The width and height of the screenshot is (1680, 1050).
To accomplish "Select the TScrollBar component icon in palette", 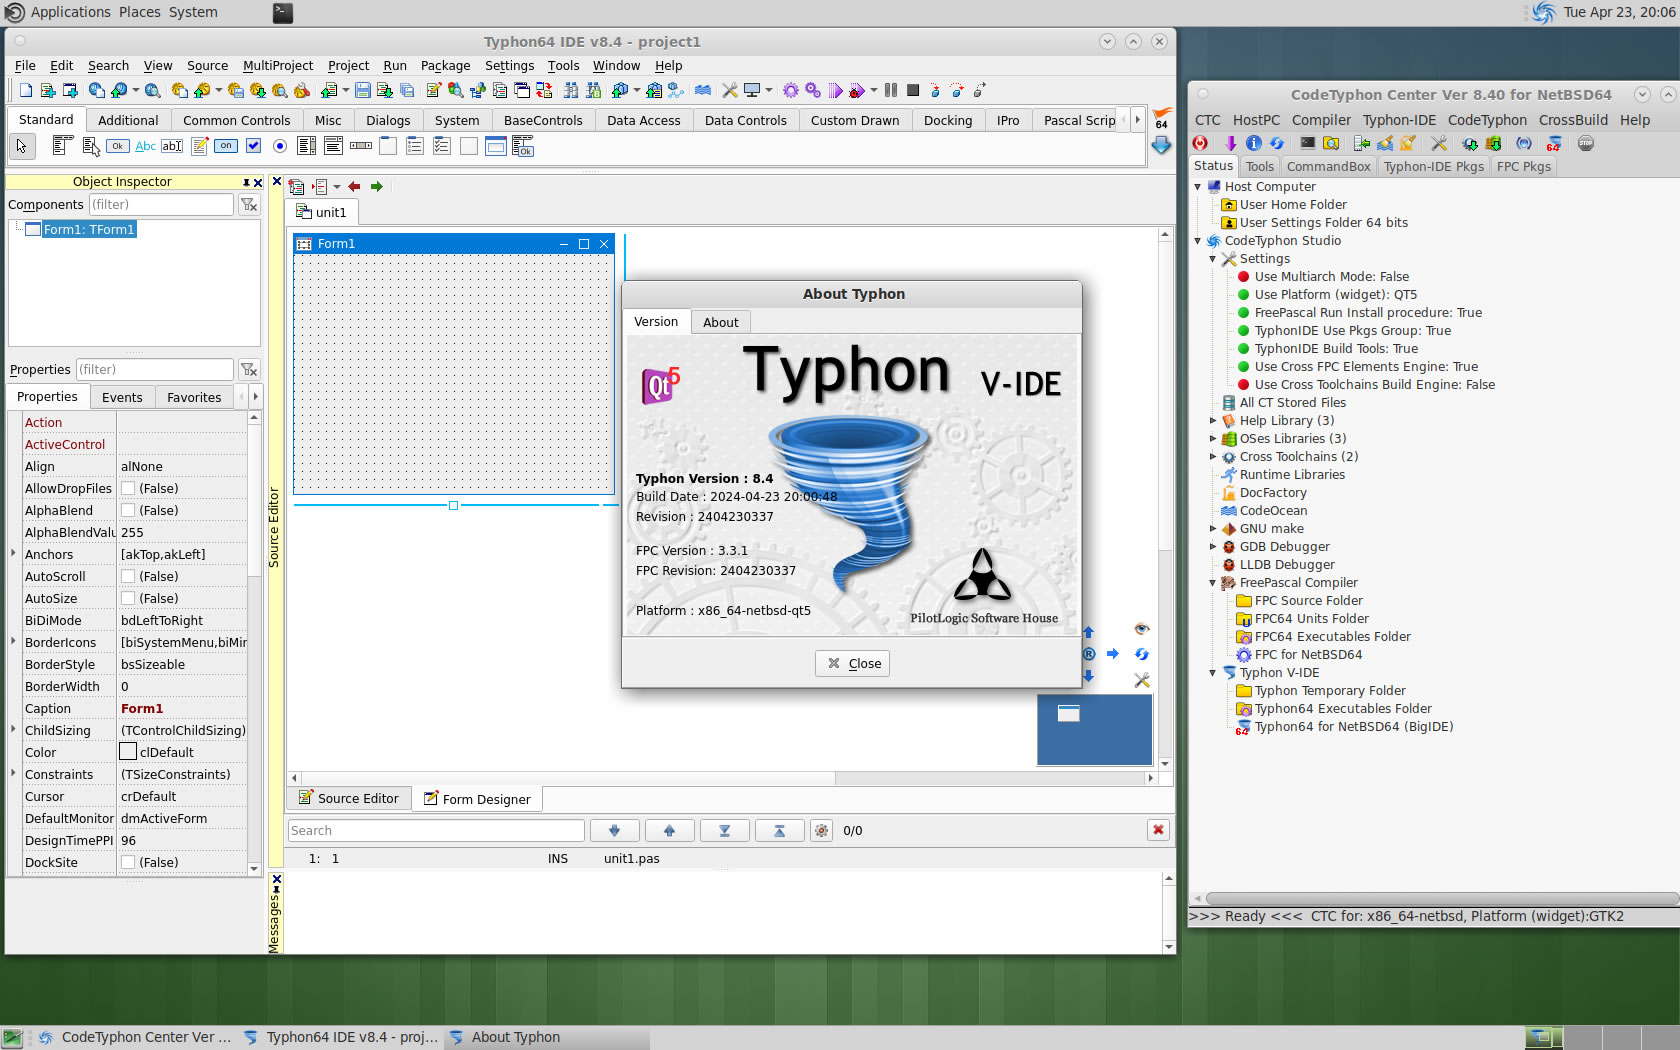I will pyautogui.click(x=361, y=146).
